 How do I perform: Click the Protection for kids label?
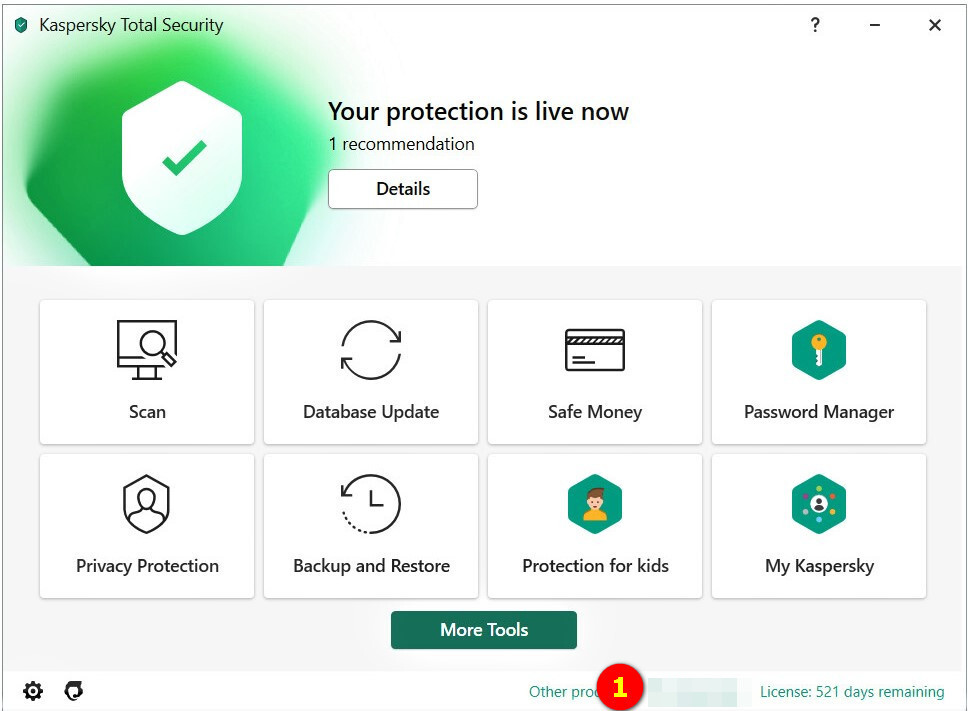point(595,566)
